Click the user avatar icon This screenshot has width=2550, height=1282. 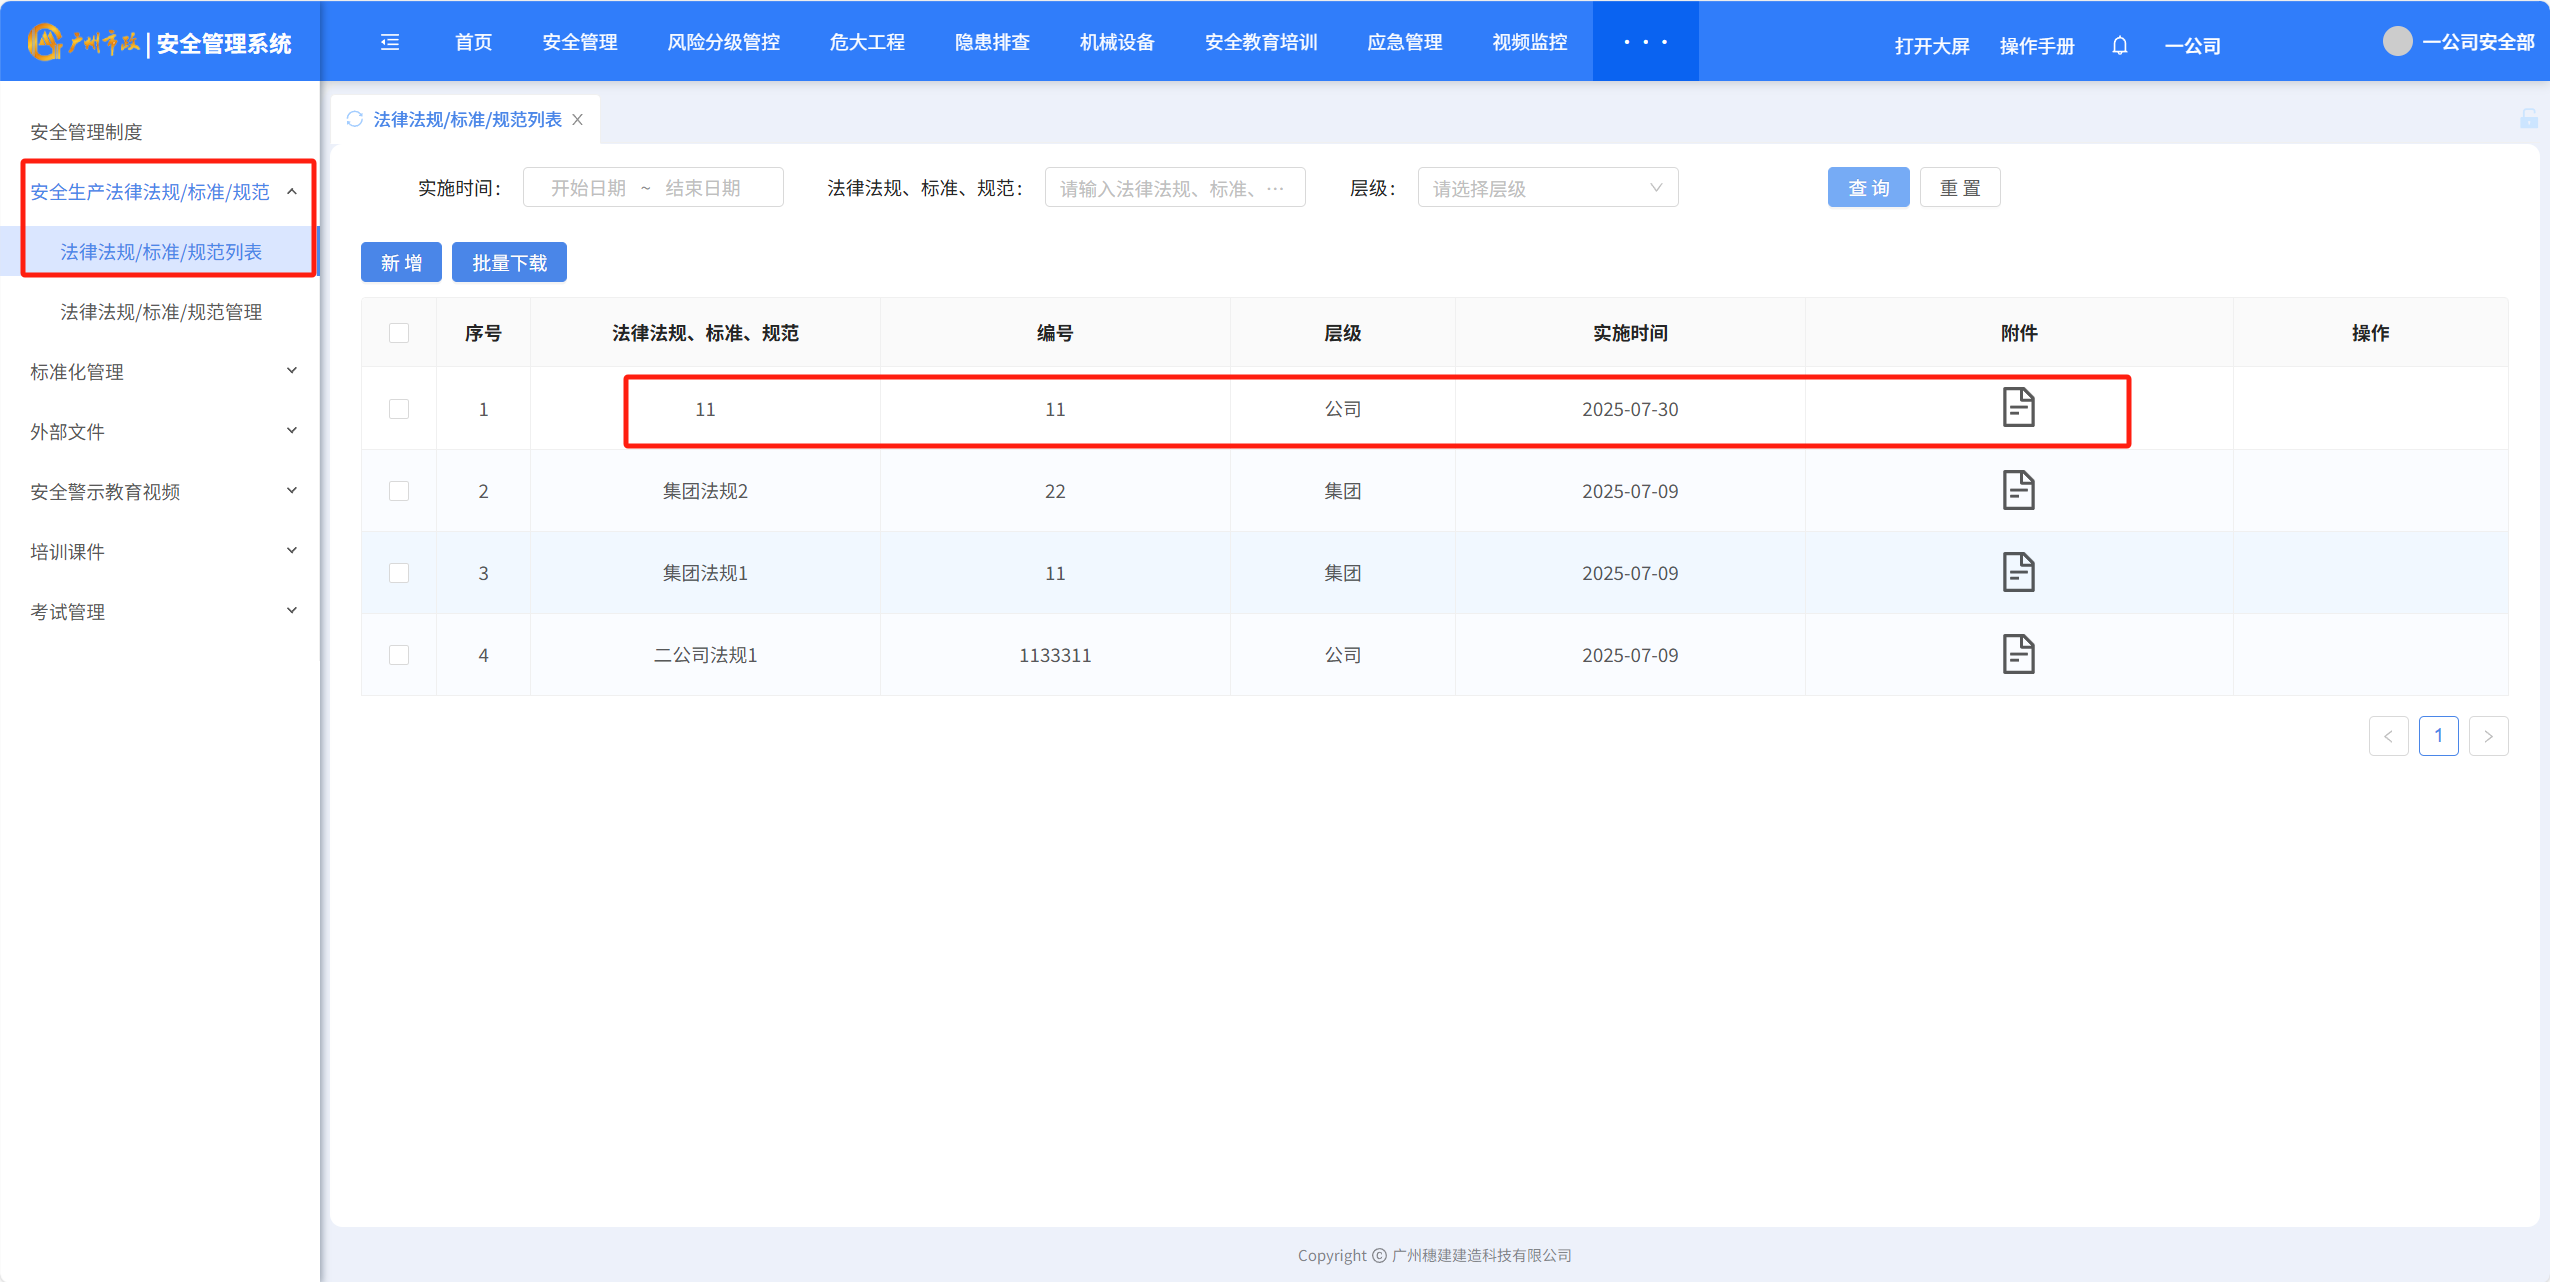[2396, 42]
